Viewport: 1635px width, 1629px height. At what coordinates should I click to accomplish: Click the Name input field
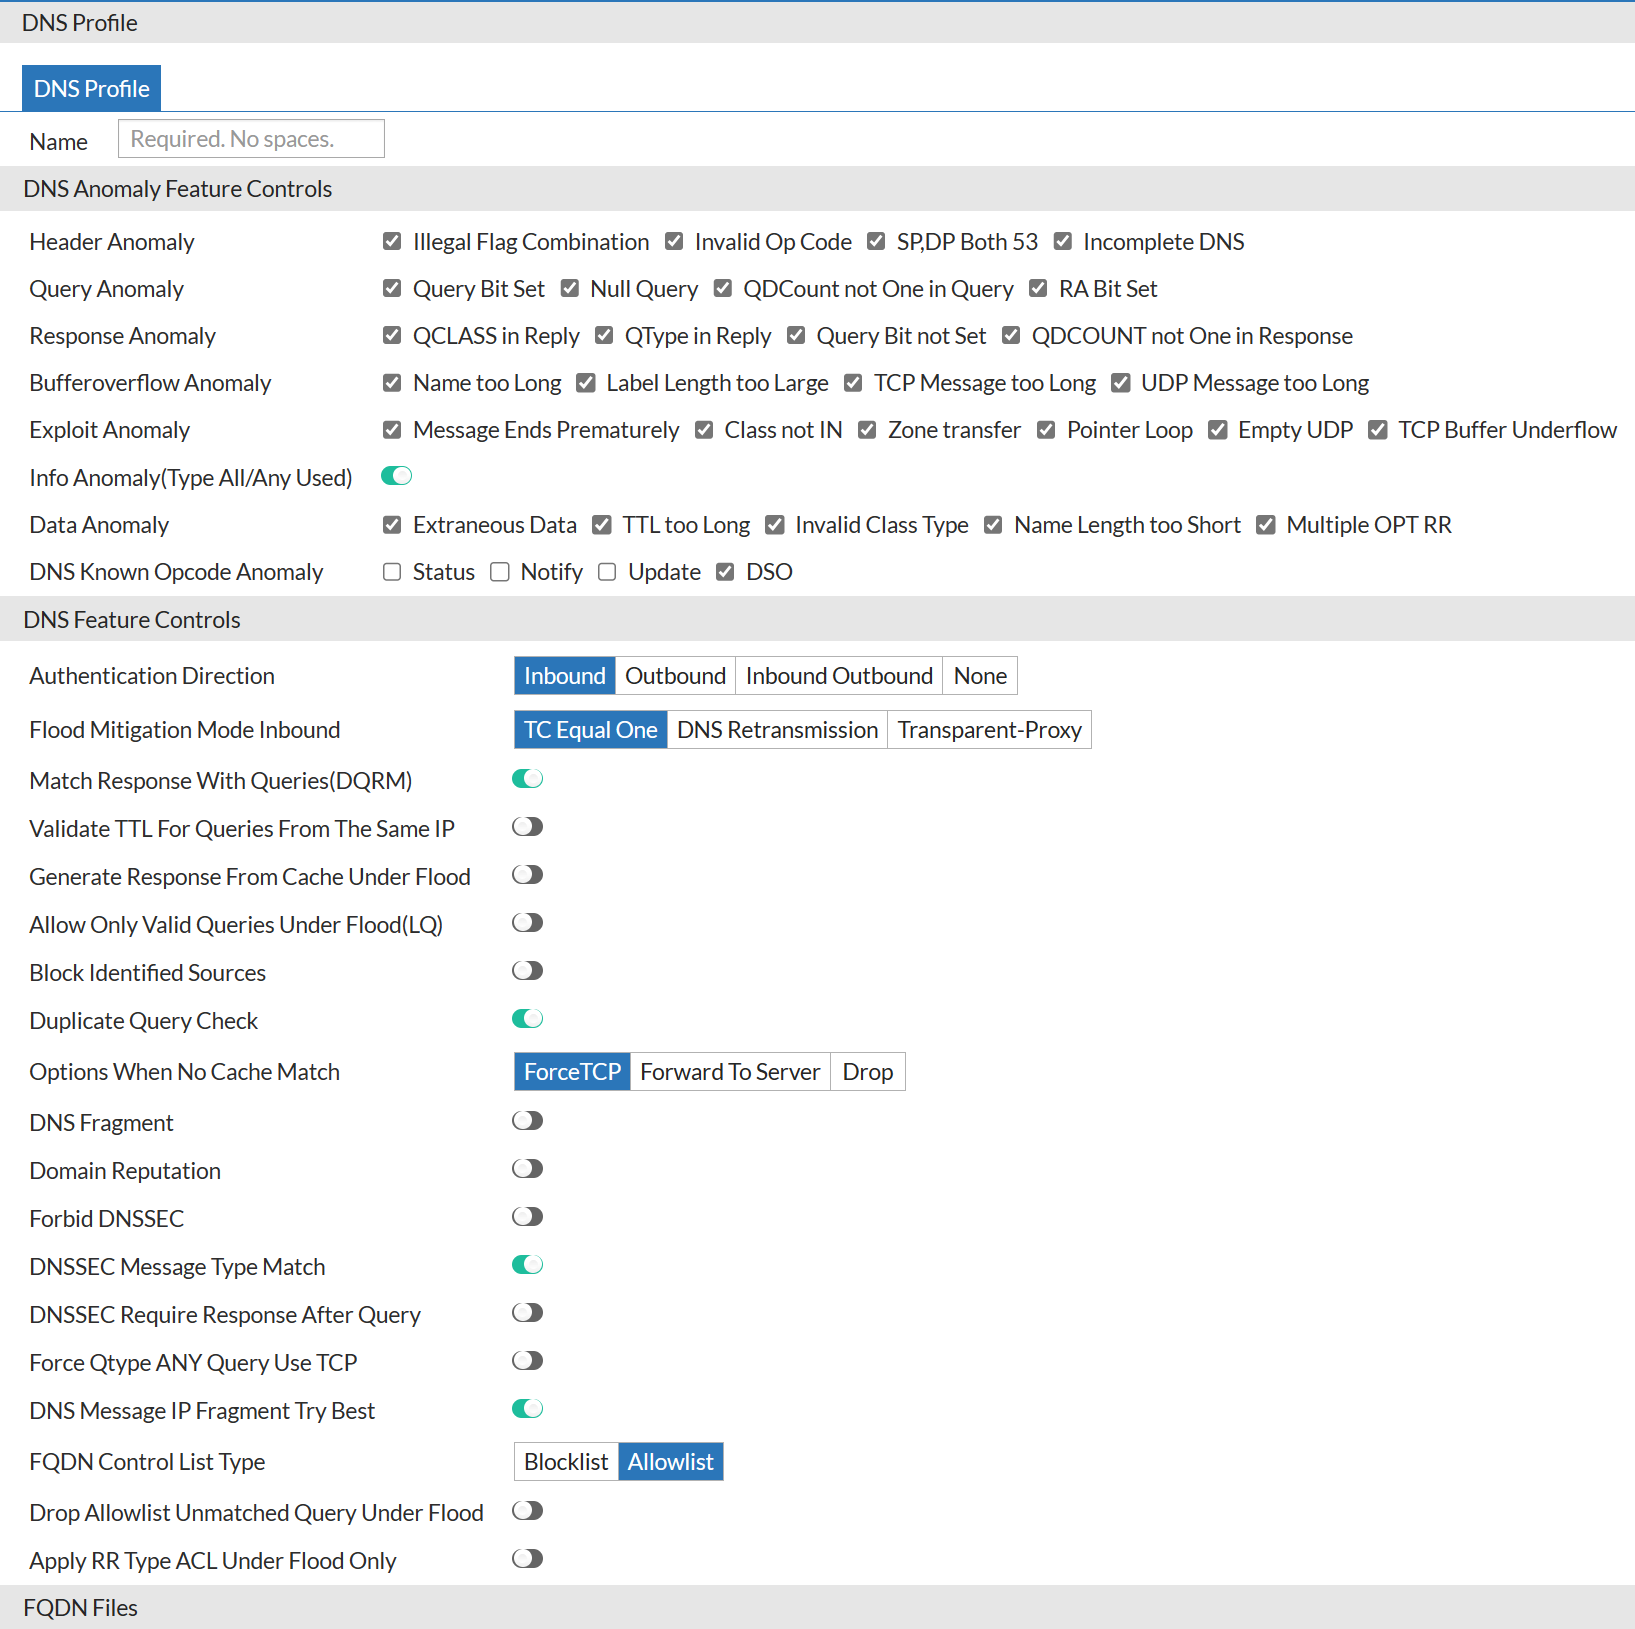point(250,138)
